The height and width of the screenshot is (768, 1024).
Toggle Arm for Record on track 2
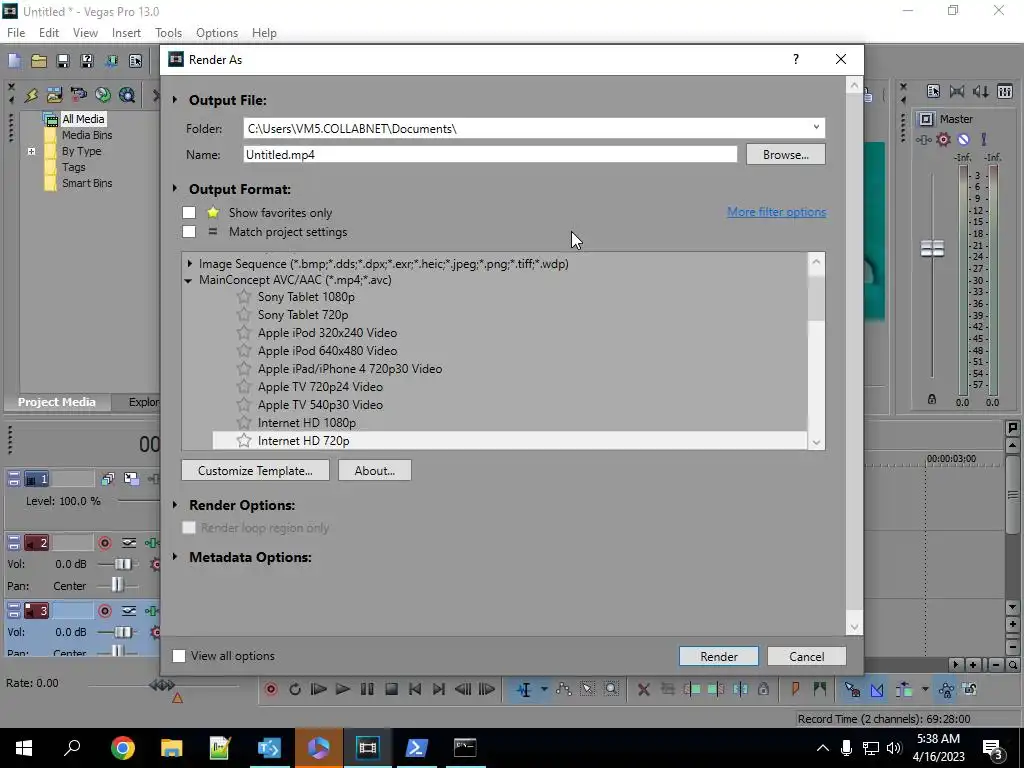(x=104, y=543)
